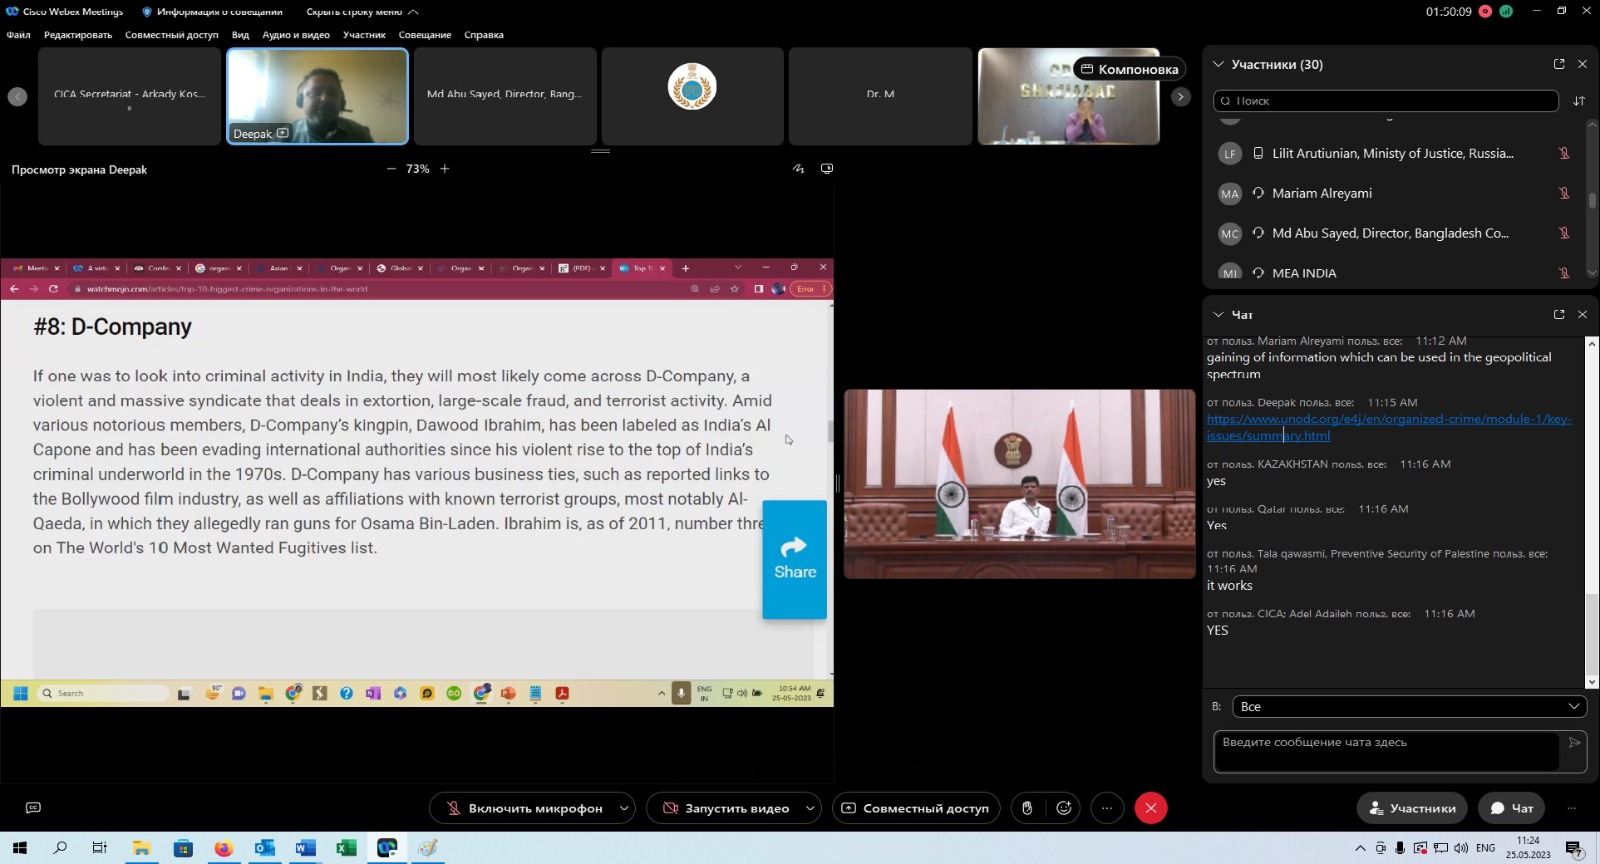This screenshot has width=1600, height=864.
Task: Open the Совещание menu
Action: [x=424, y=35]
